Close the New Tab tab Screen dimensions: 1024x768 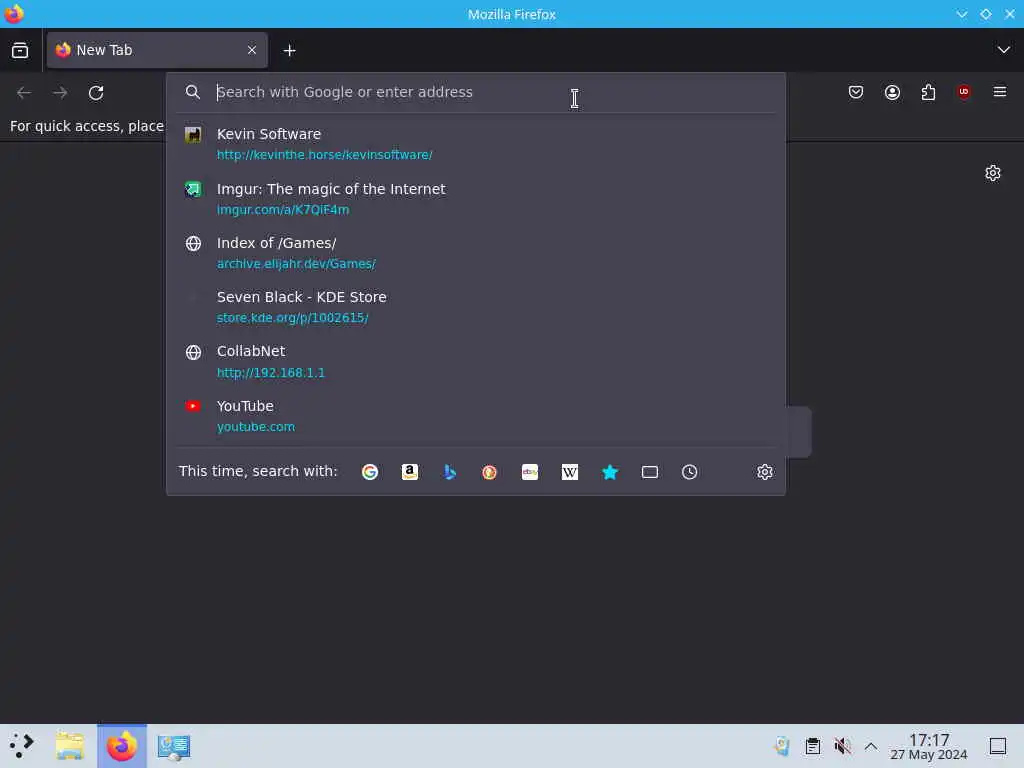[251, 50]
